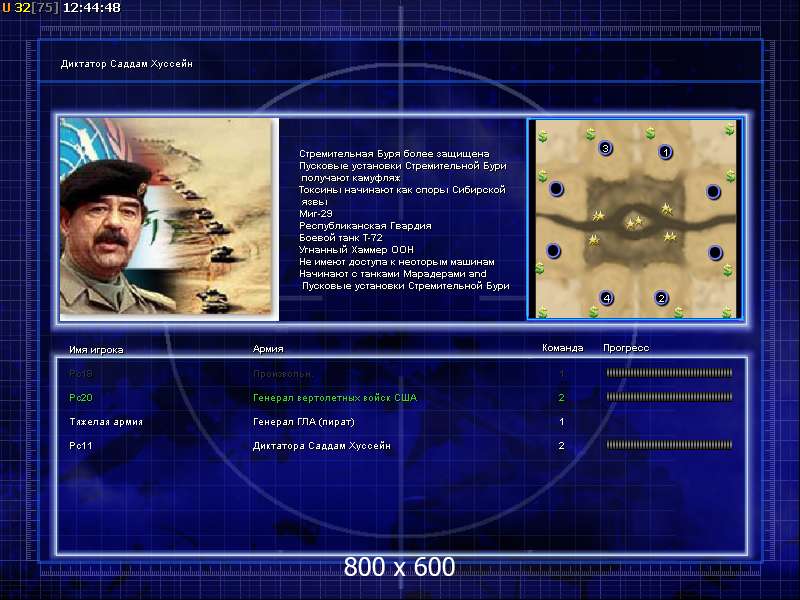Click the dollar sign in the minimap's top-right corner

(730, 130)
